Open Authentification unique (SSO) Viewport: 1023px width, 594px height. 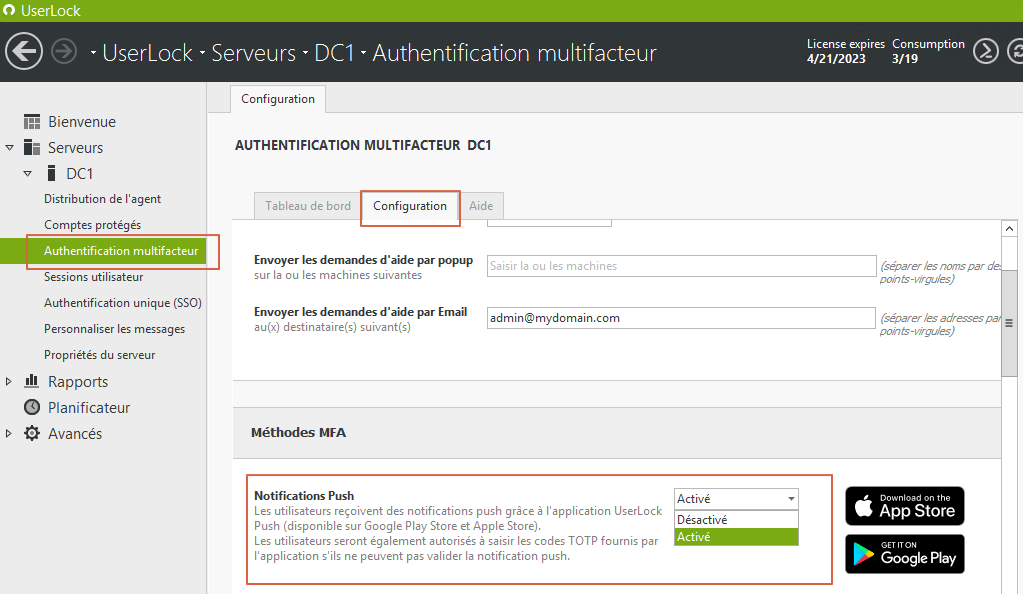coord(123,303)
